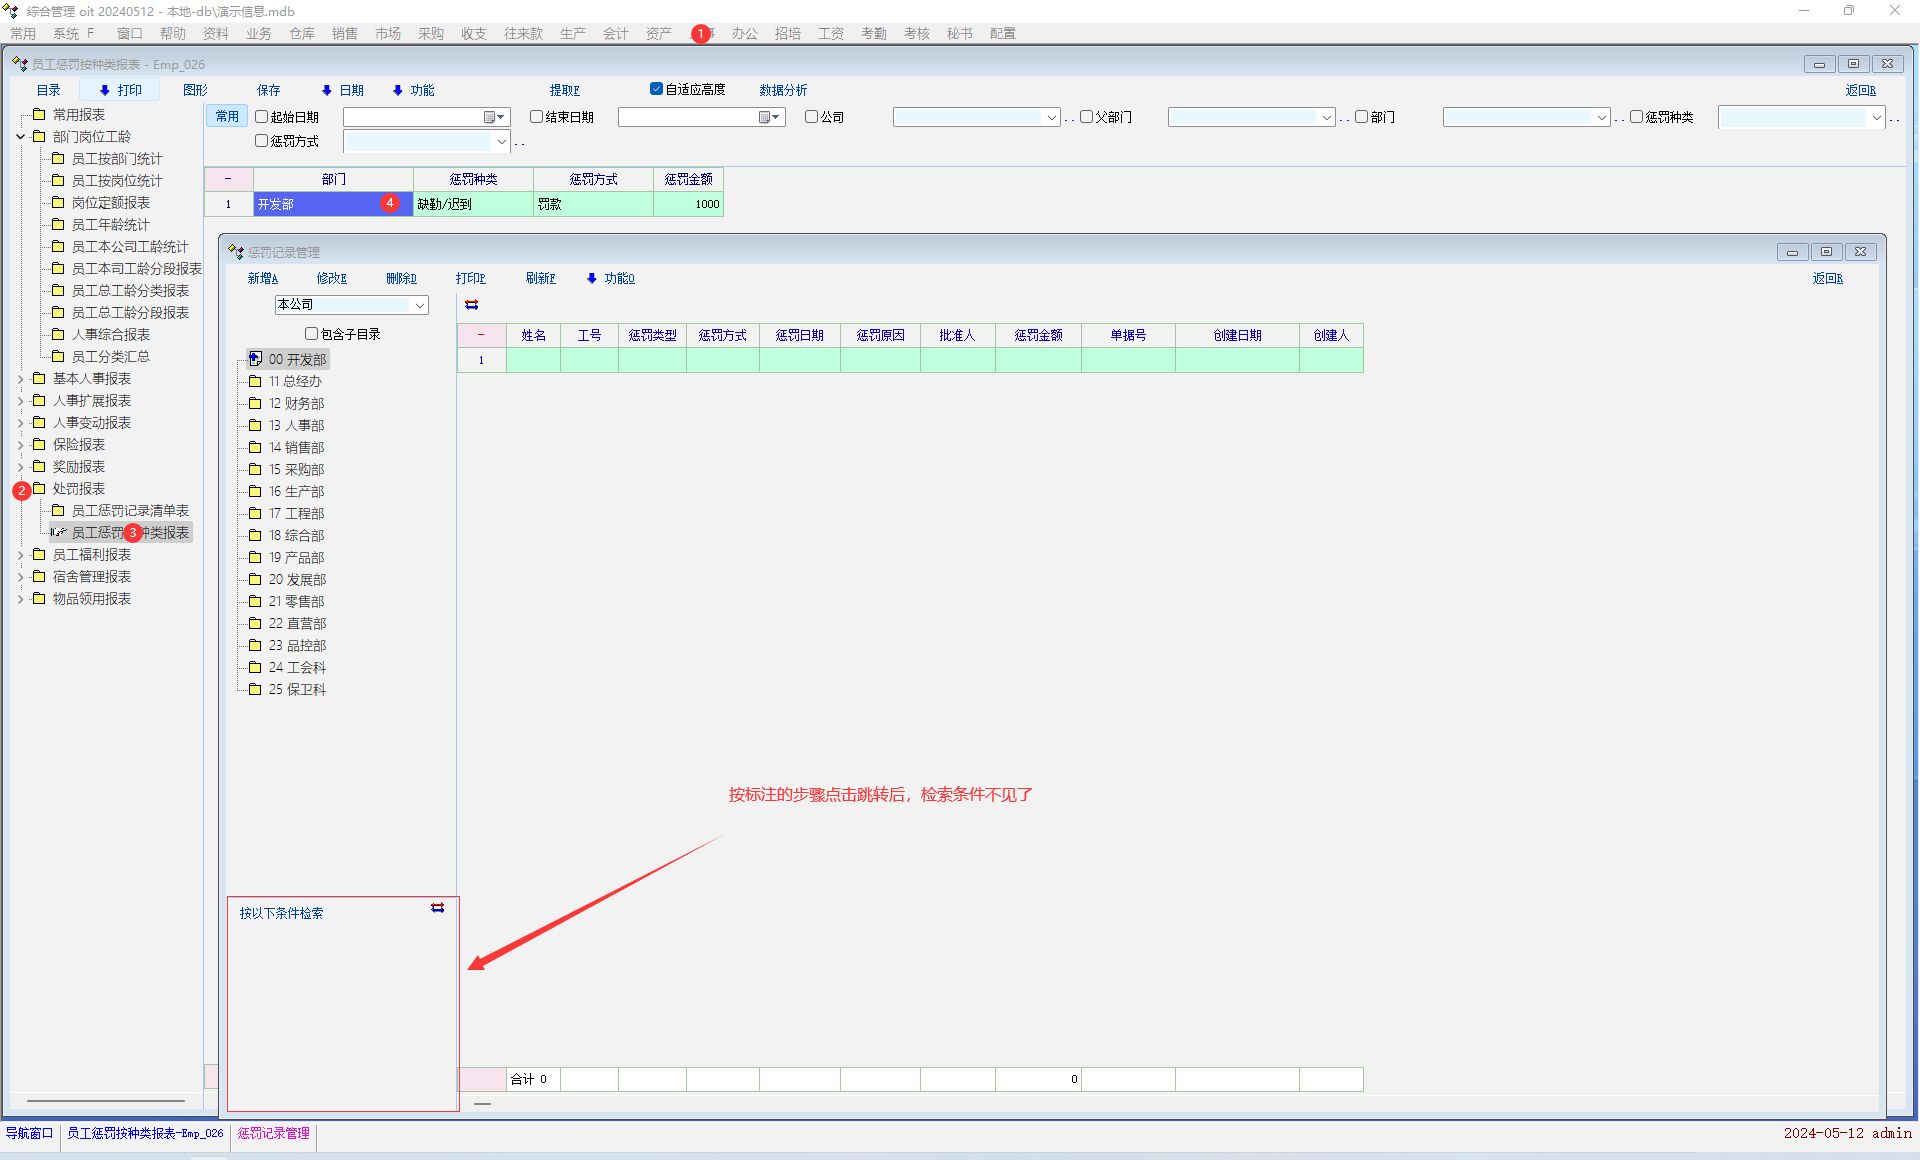Collapse the 部门岗位工龄 tree node
1920x1160 pixels.
(20, 137)
